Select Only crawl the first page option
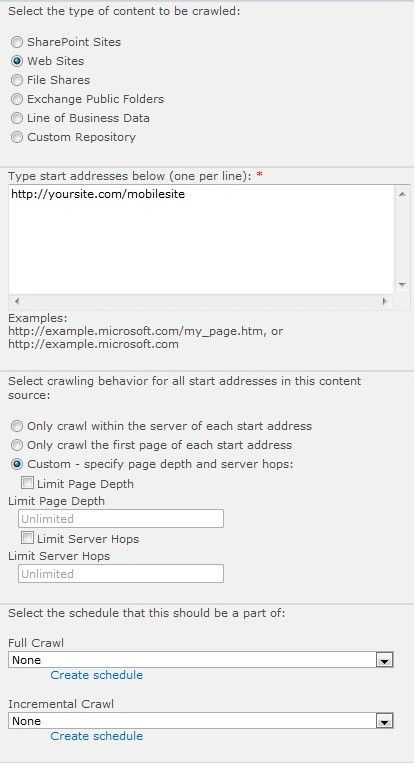 pos(17,445)
